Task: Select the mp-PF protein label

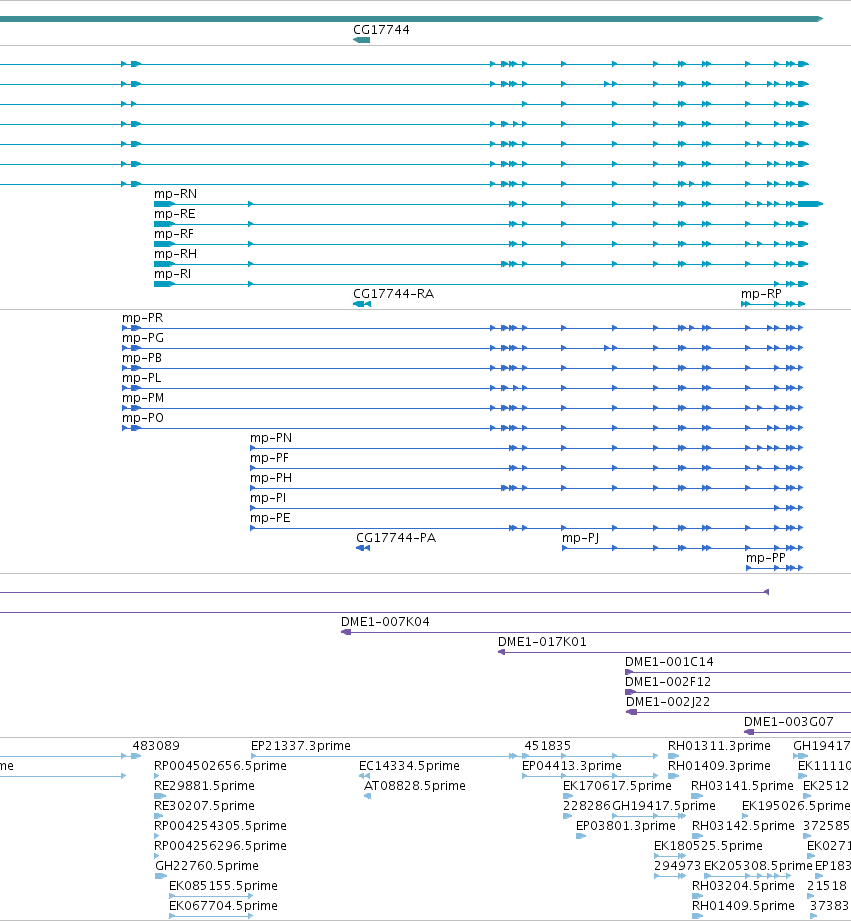Action: [x=270, y=458]
